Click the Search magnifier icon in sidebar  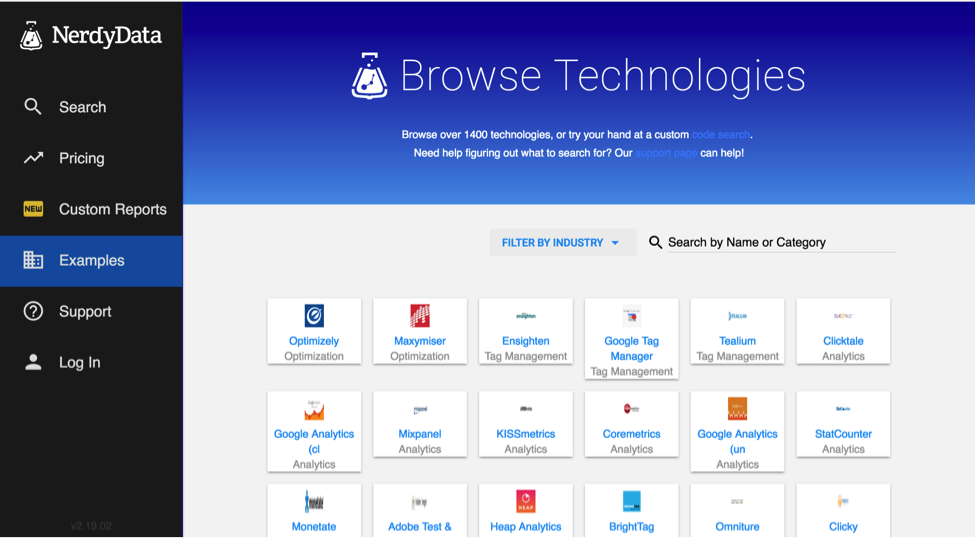tap(33, 106)
